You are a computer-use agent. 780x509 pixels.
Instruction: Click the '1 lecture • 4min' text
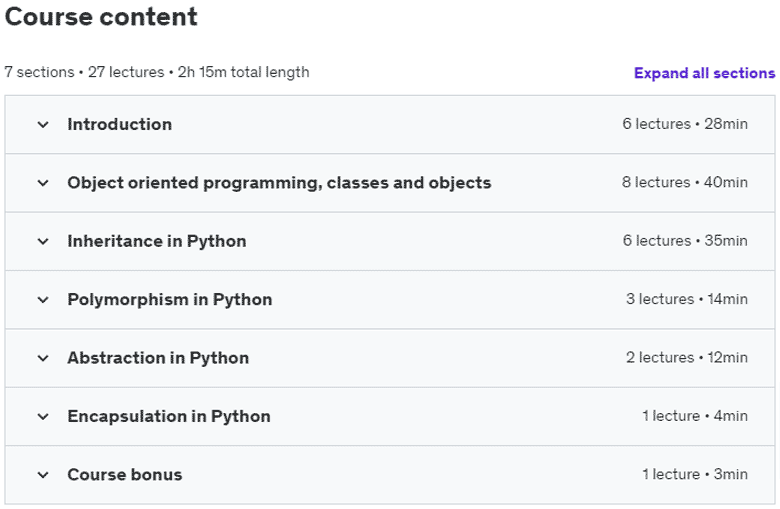[x=694, y=416]
